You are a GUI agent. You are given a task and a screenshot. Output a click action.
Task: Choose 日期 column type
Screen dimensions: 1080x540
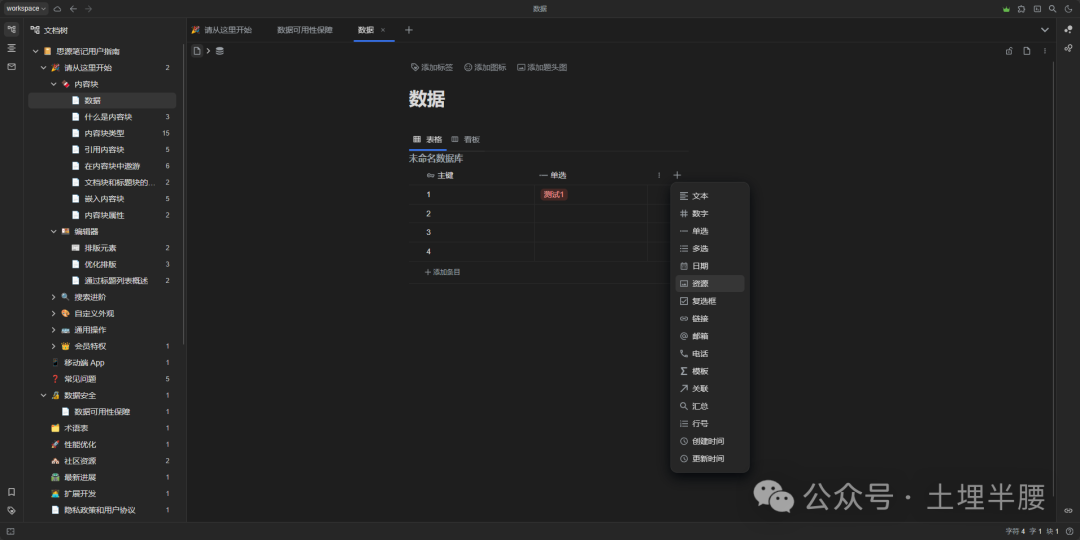pos(709,266)
